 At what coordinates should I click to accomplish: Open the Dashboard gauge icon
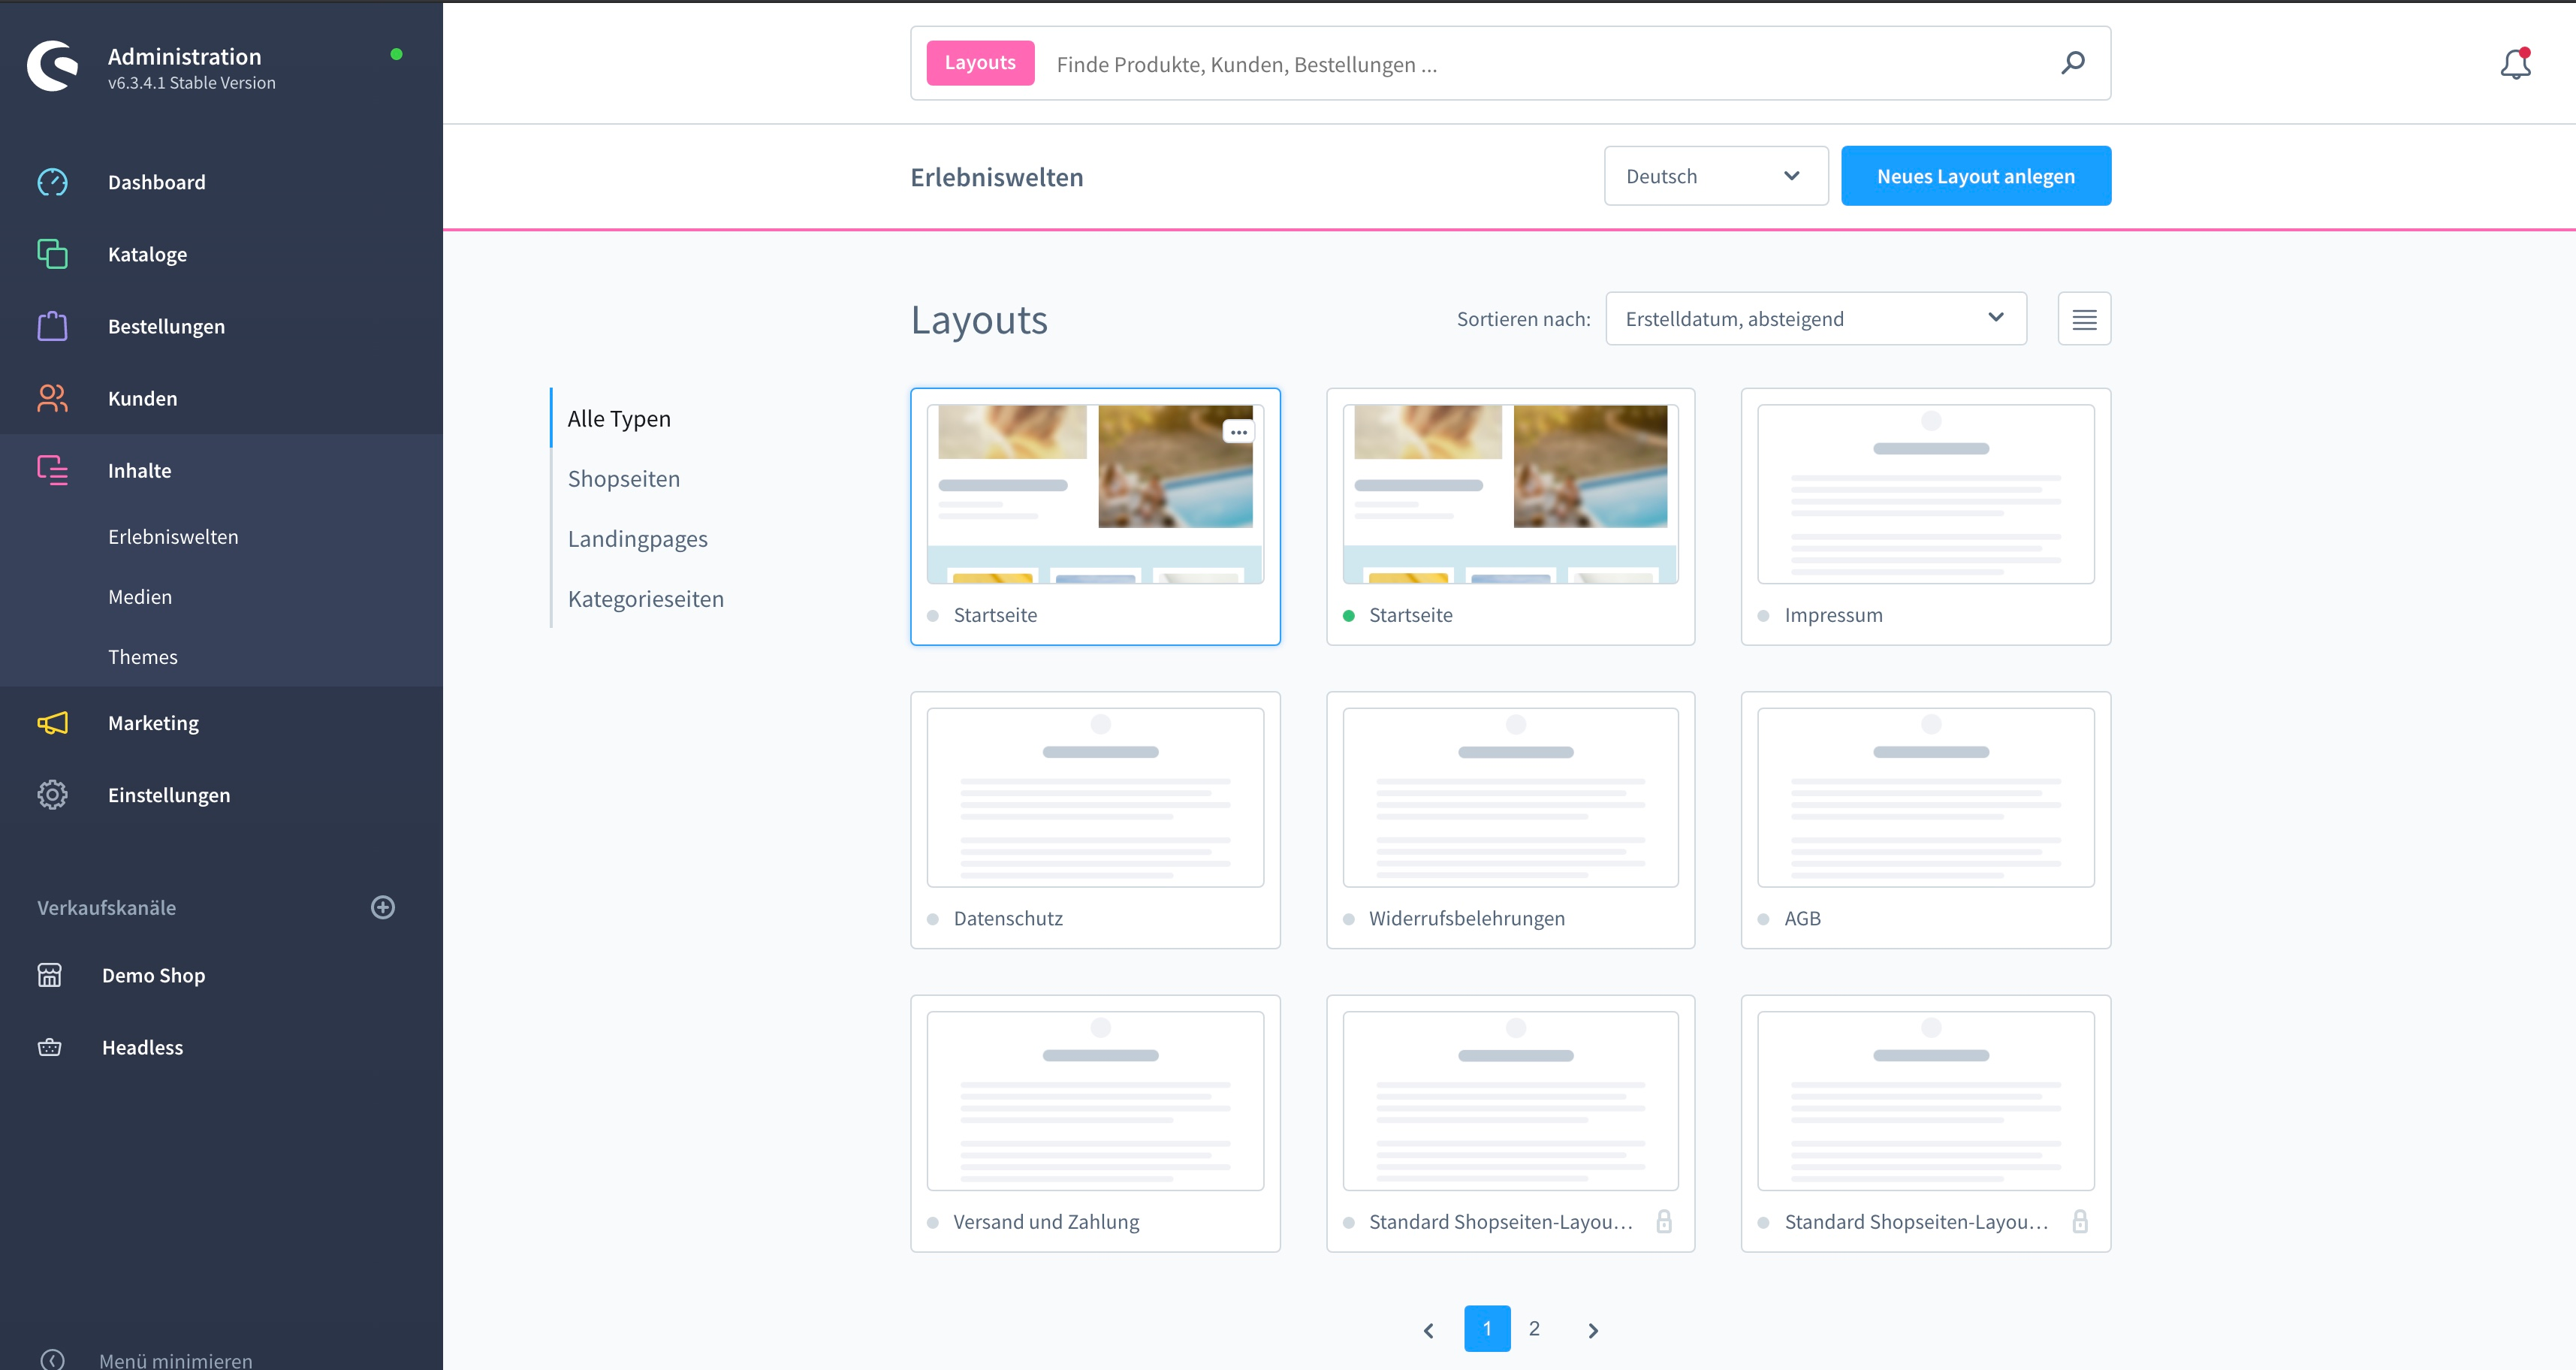click(x=52, y=182)
